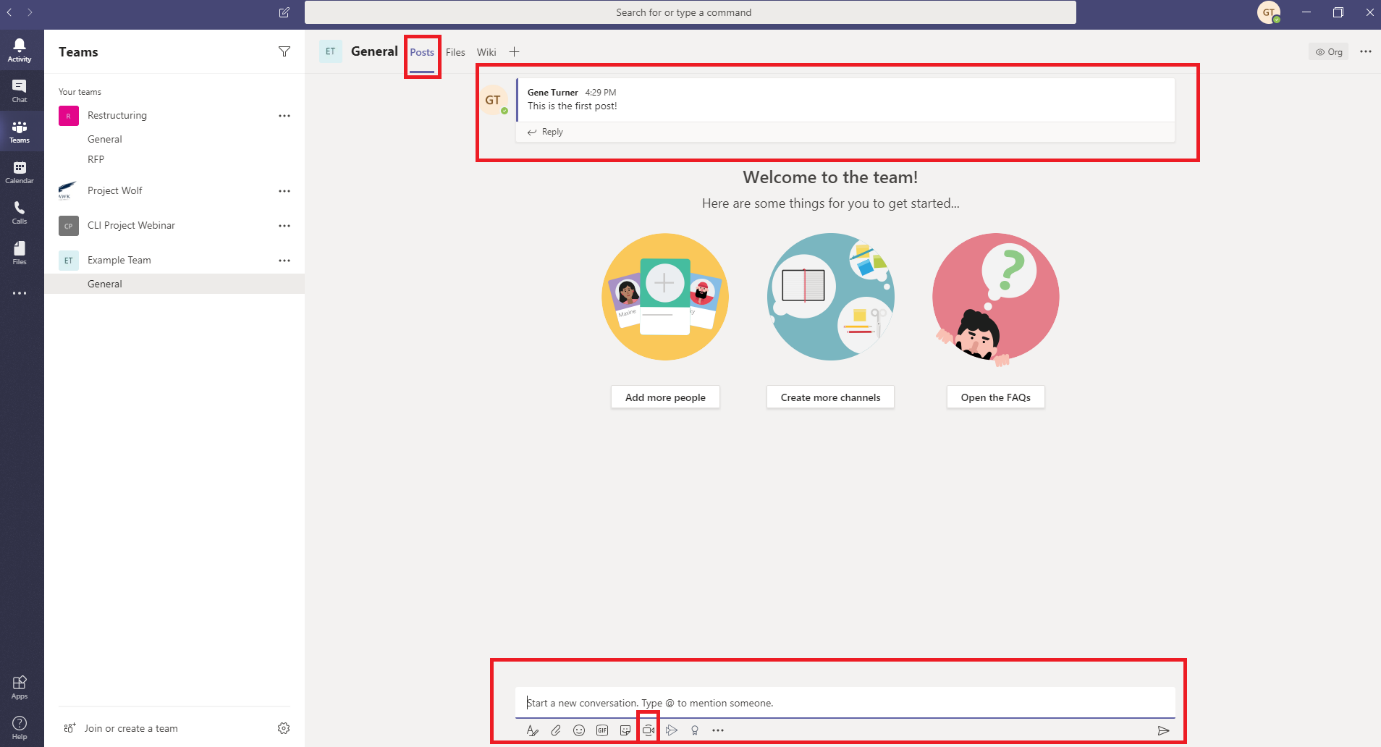This screenshot has height=747, width=1381.
Task: Click the Gene Turner sender name
Action: coord(553,92)
